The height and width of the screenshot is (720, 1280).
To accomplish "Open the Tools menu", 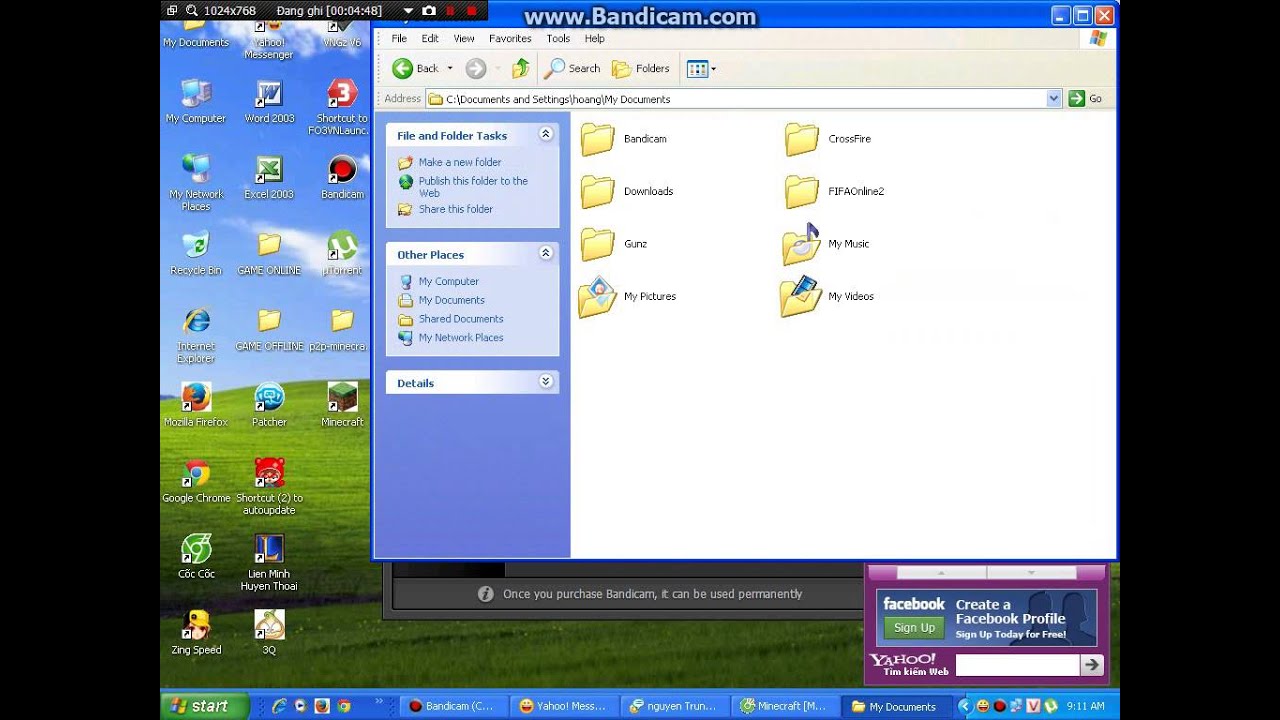I will (x=558, y=38).
